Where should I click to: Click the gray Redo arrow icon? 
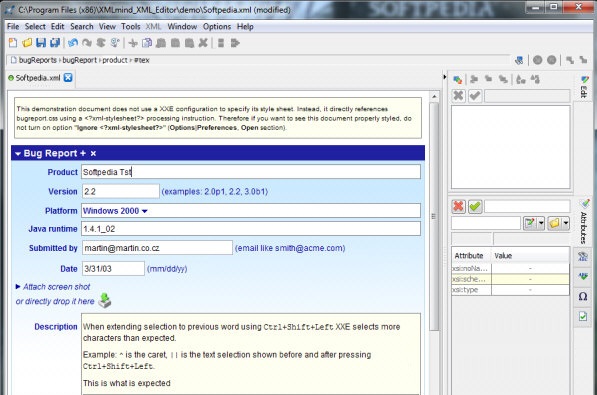[87, 43]
